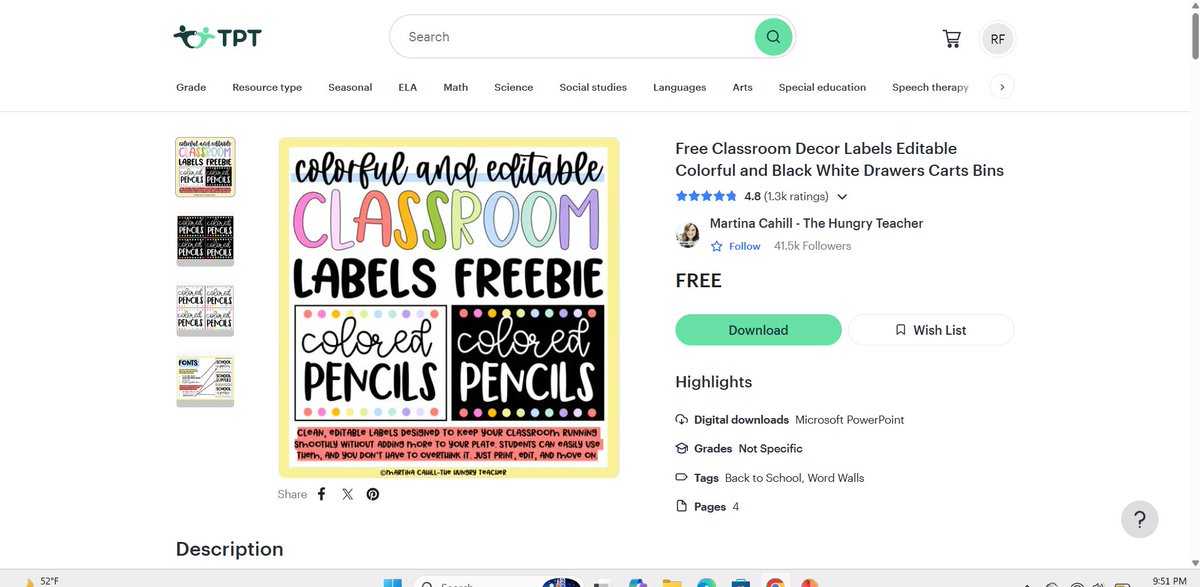Open the Arts menu

[742, 87]
